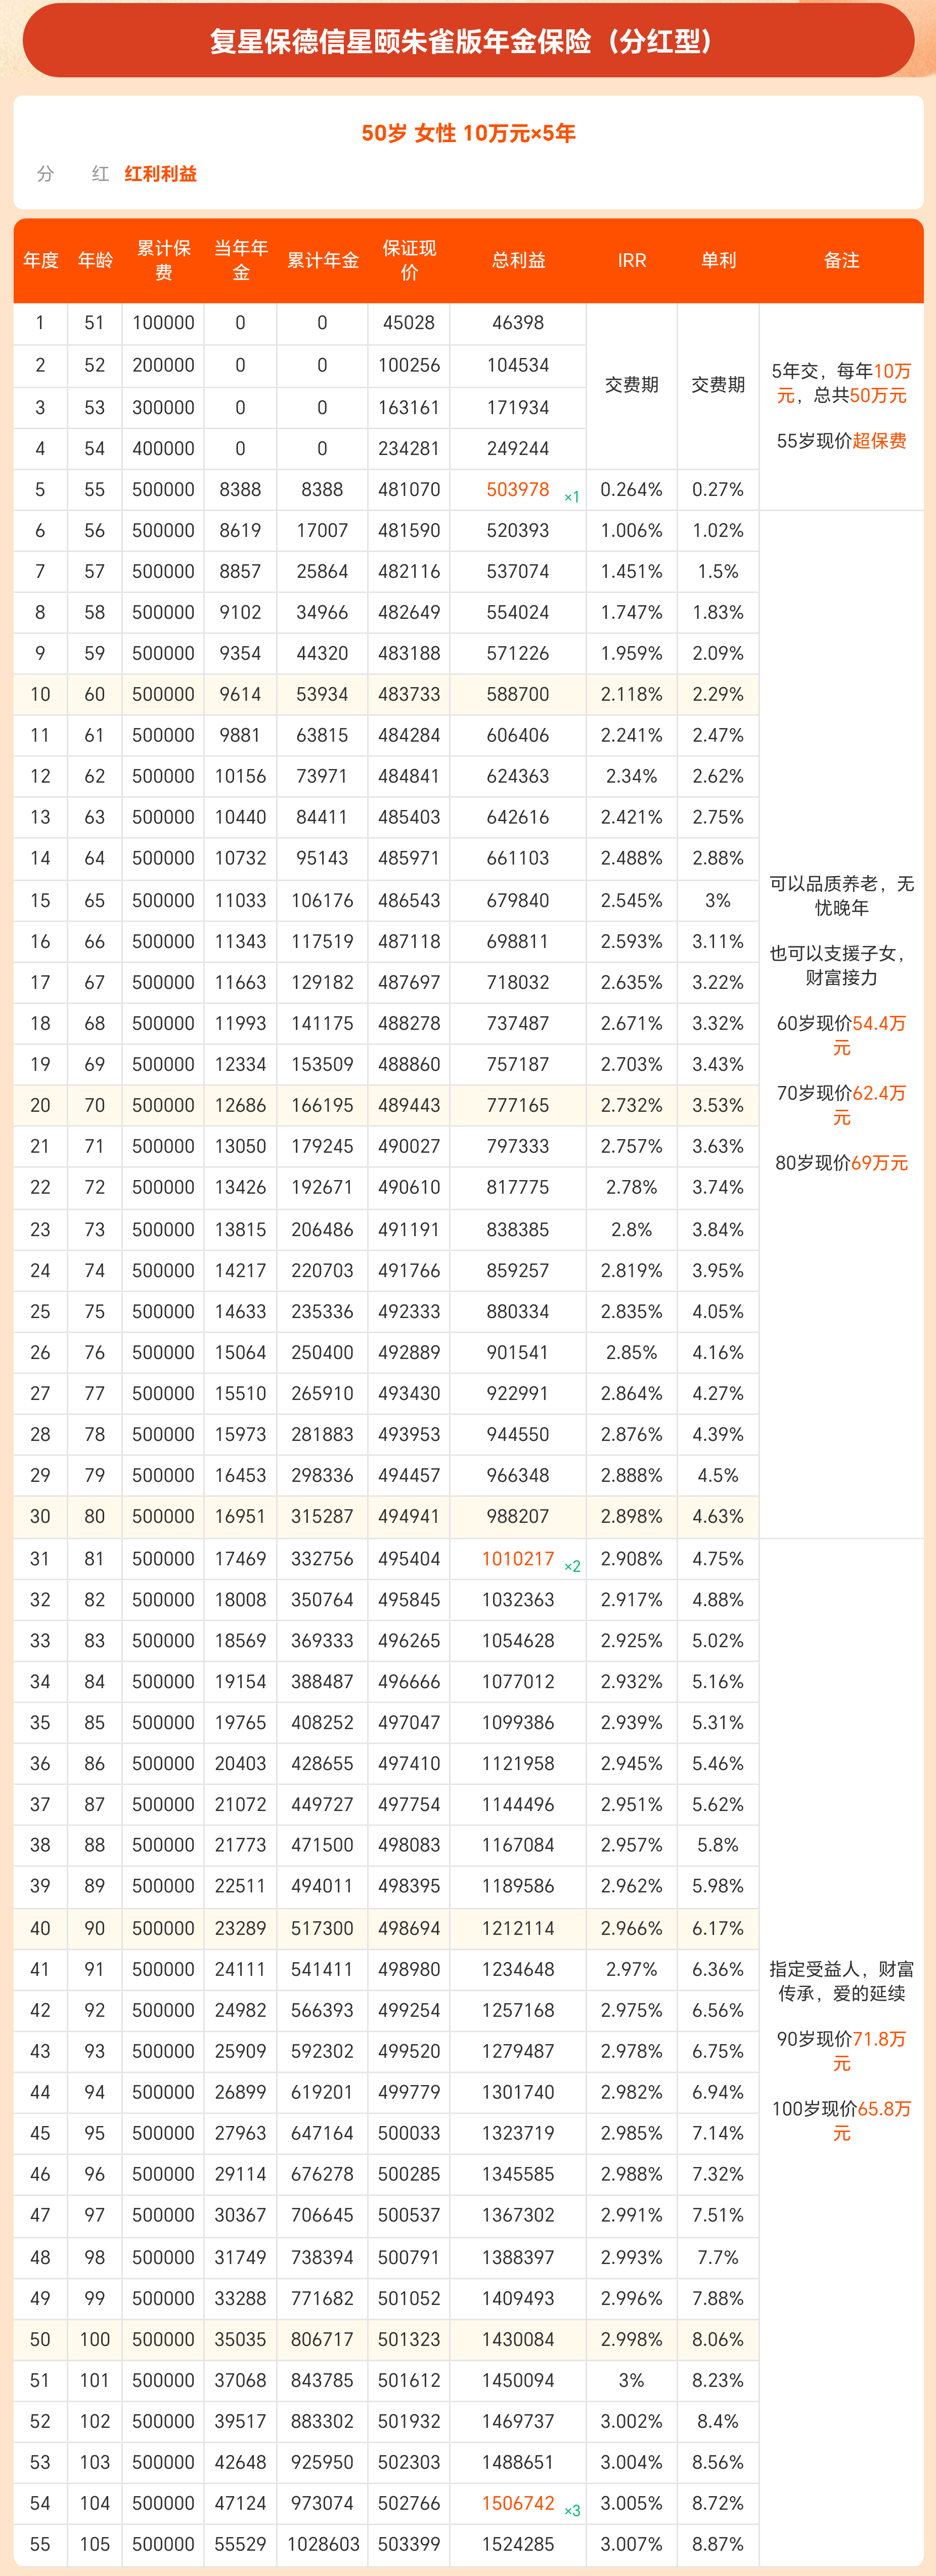Click the 分红 label beside 红利利益
Screen dimensions: 936x2576
coord(73,174)
